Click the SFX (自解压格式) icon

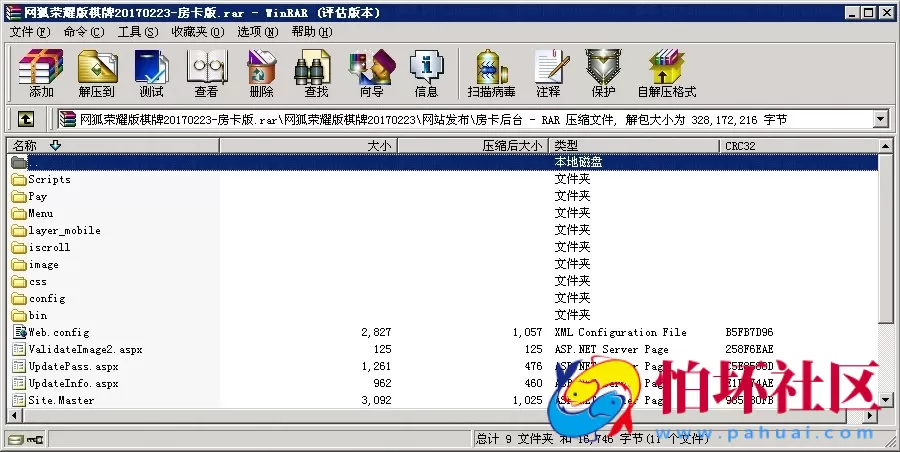coord(666,73)
